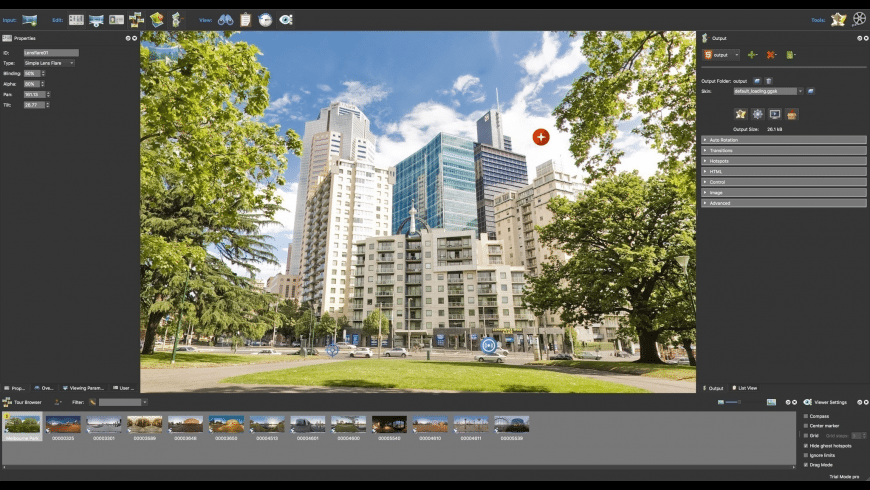The width and height of the screenshot is (870, 490).
Task: Switch to the Properties tab at the panel bottom
Action: click(15, 388)
